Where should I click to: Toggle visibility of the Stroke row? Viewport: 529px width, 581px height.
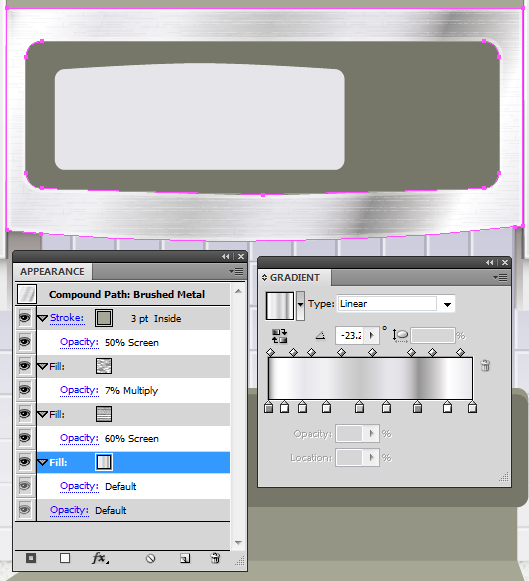[x=24, y=318]
